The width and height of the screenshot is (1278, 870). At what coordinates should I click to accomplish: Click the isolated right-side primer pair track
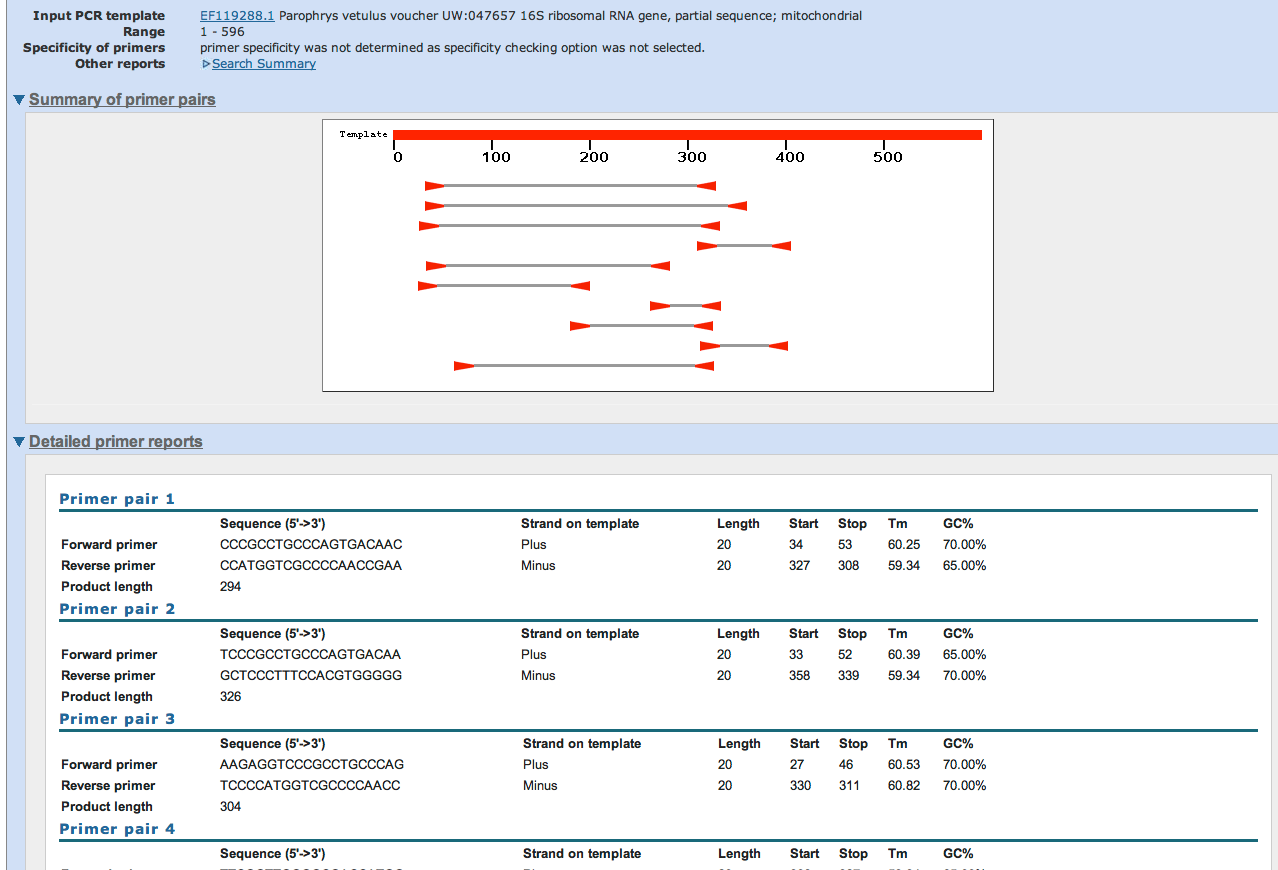click(x=743, y=245)
